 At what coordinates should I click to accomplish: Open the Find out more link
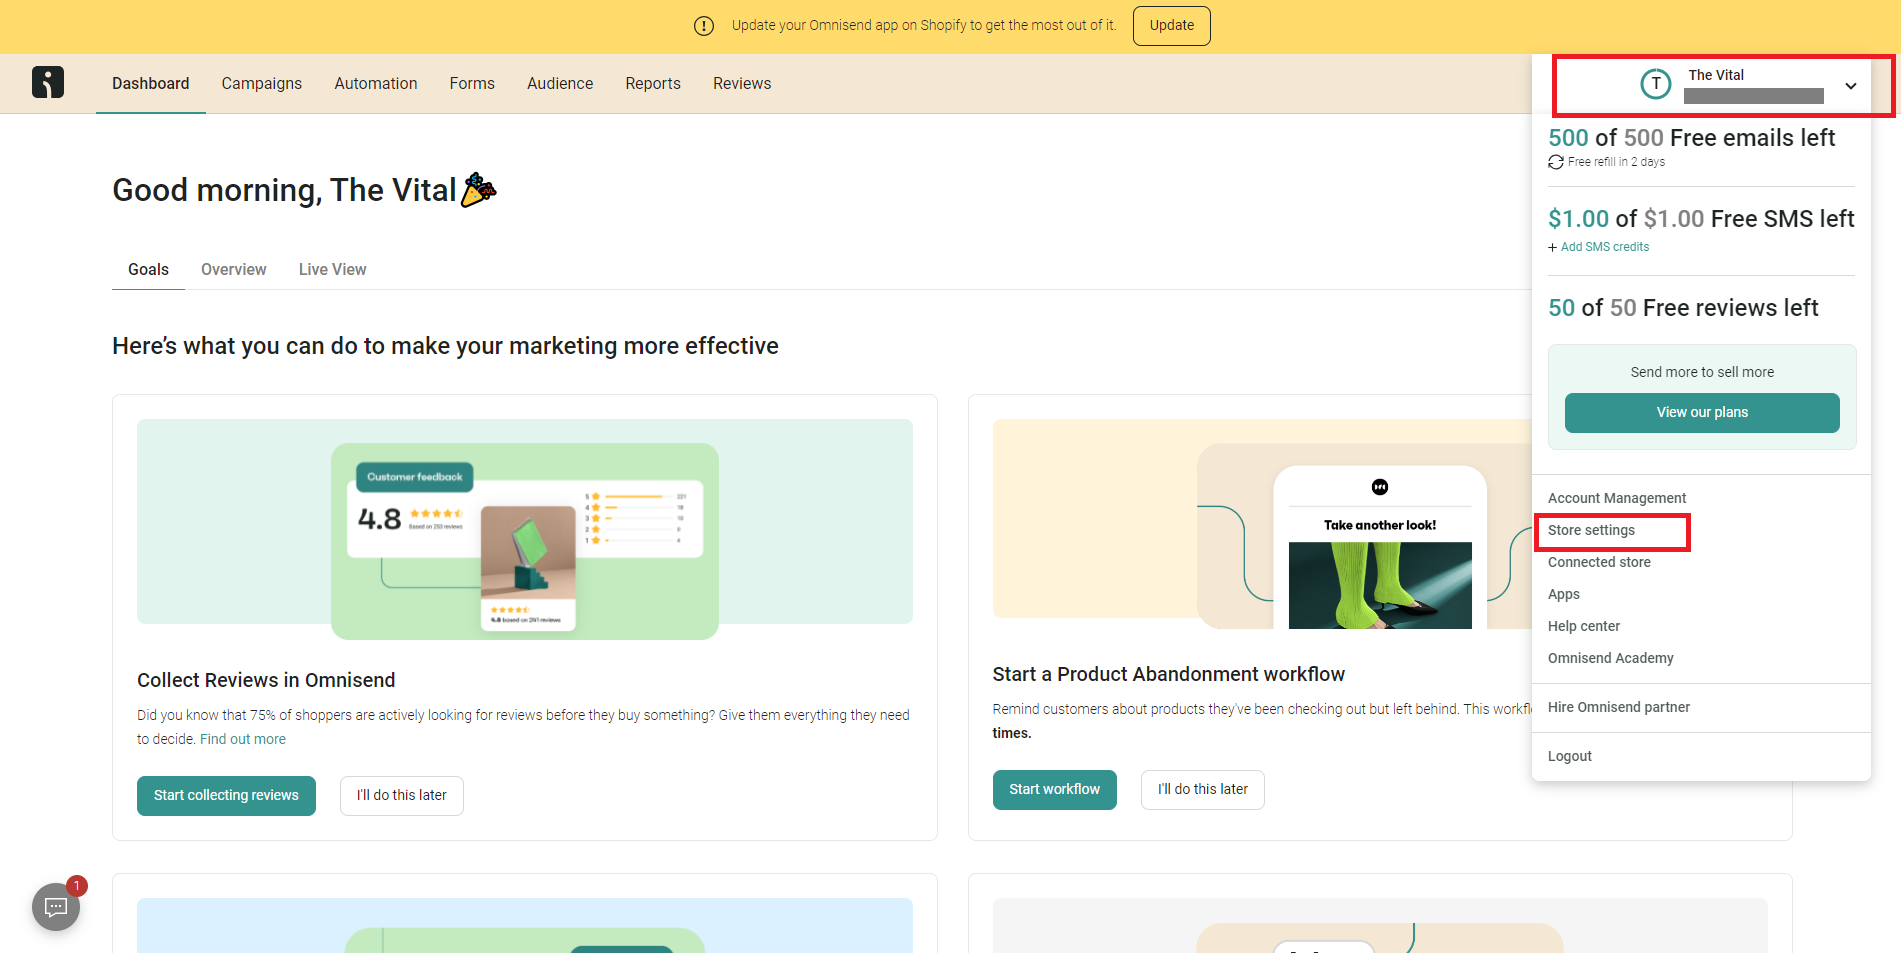243,740
